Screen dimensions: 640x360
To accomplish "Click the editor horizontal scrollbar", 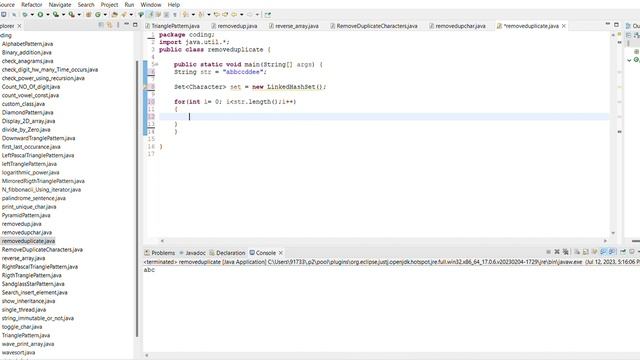I will [384, 241].
